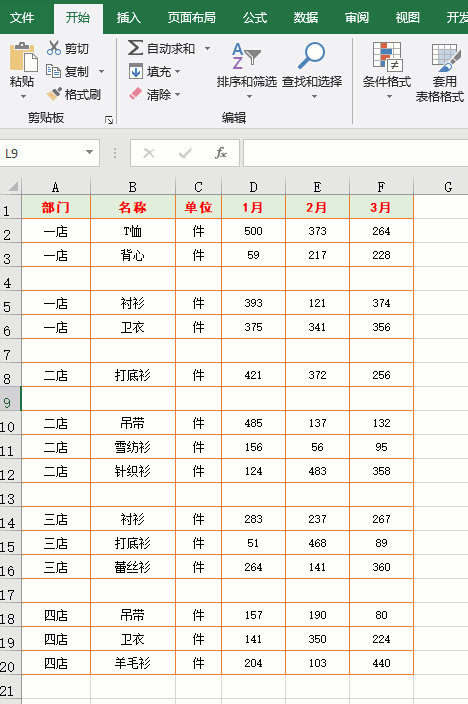Image resolution: width=468 pixels, height=704 pixels.
Task: Expand Conditional Formatting dropdown arrow
Action: [389, 97]
